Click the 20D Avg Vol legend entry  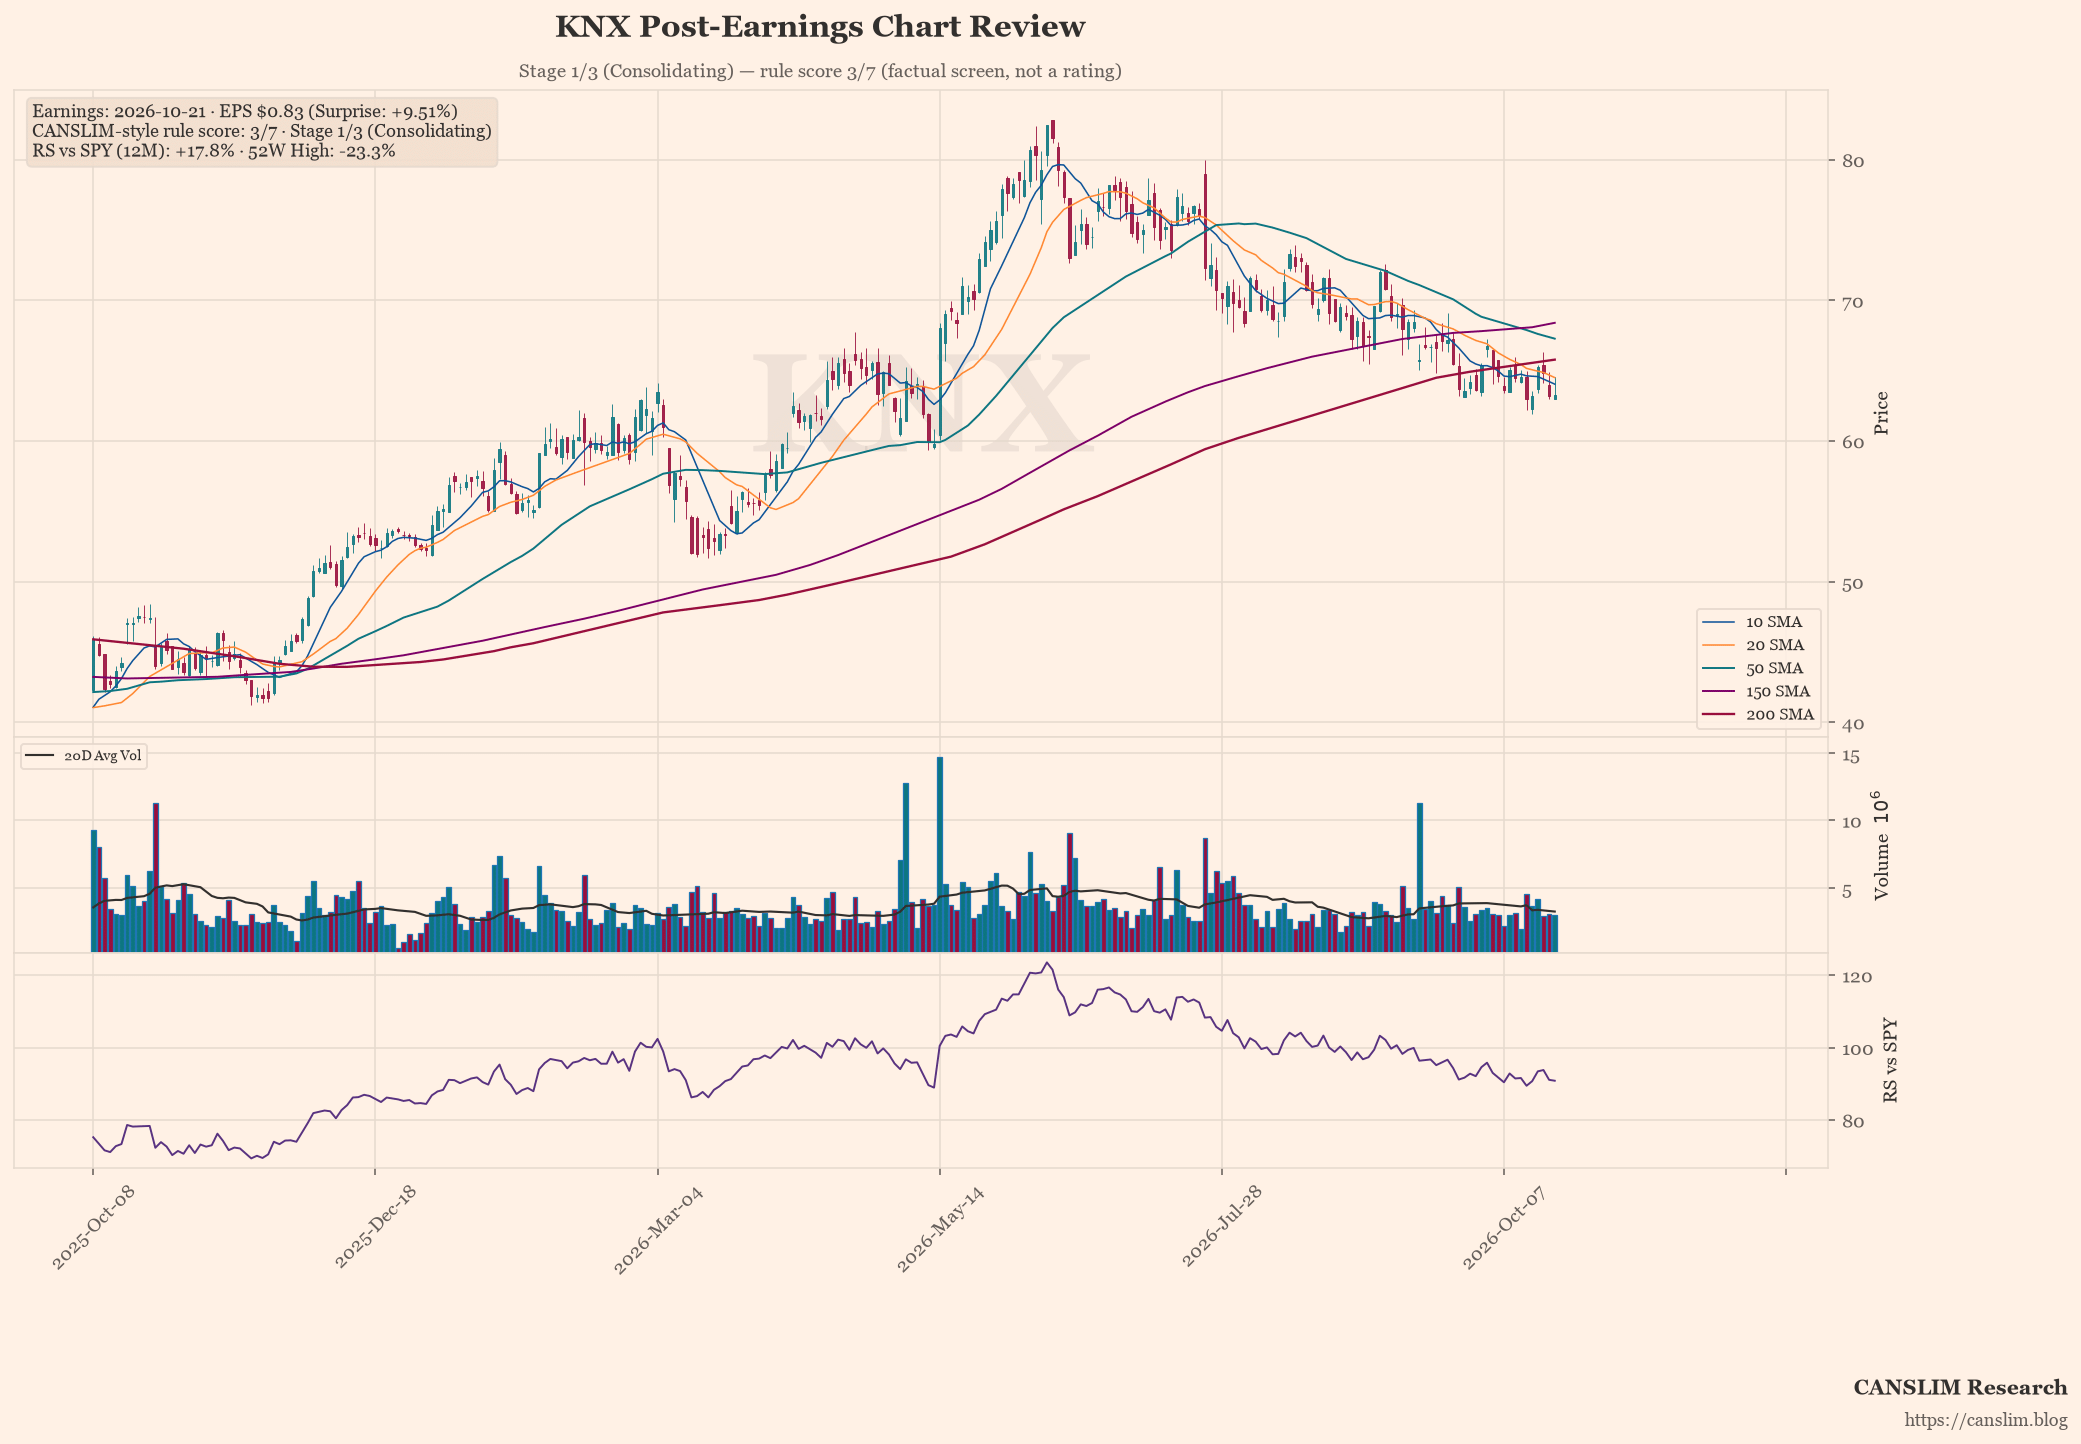(84, 756)
